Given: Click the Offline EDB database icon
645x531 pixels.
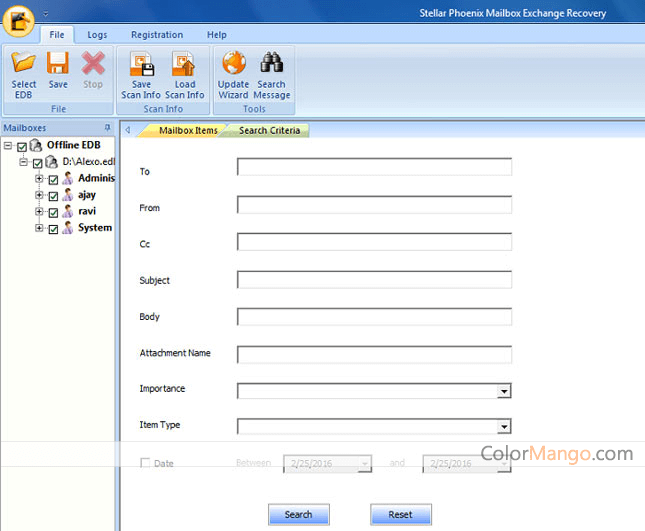Looking at the screenshot, I should click(x=36, y=145).
